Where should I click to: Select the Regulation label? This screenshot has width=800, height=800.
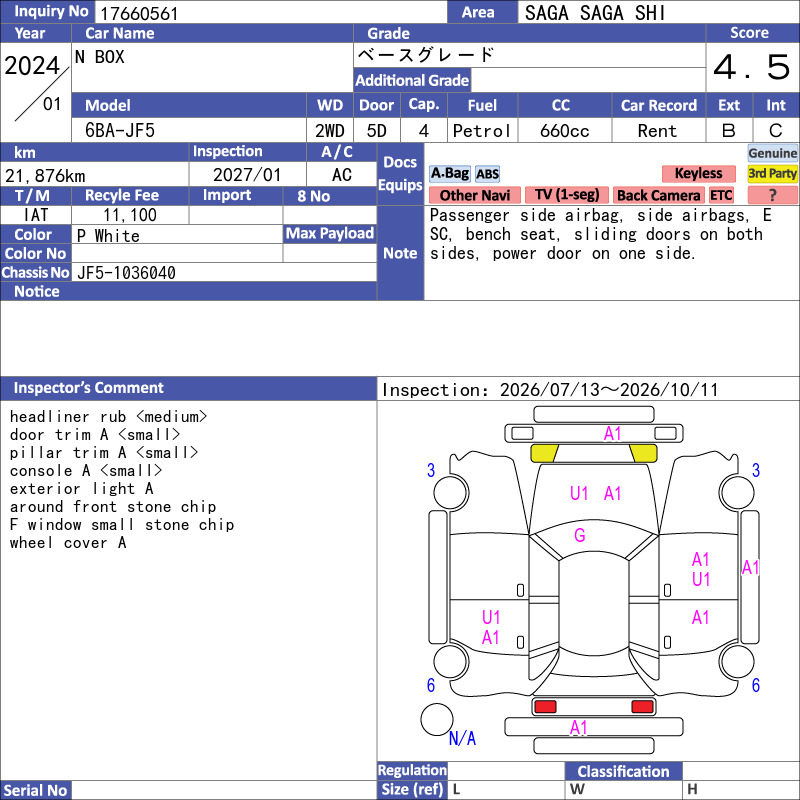[x=412, y=770]
